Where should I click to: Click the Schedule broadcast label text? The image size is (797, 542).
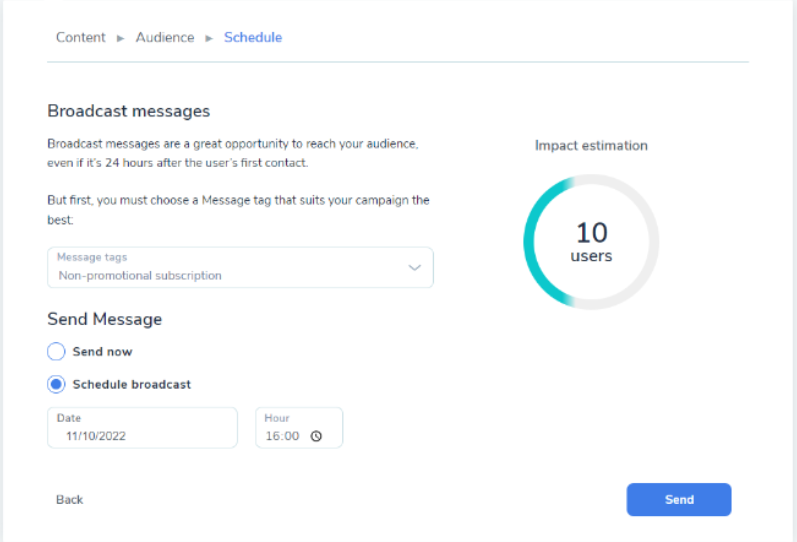[131, 384]
